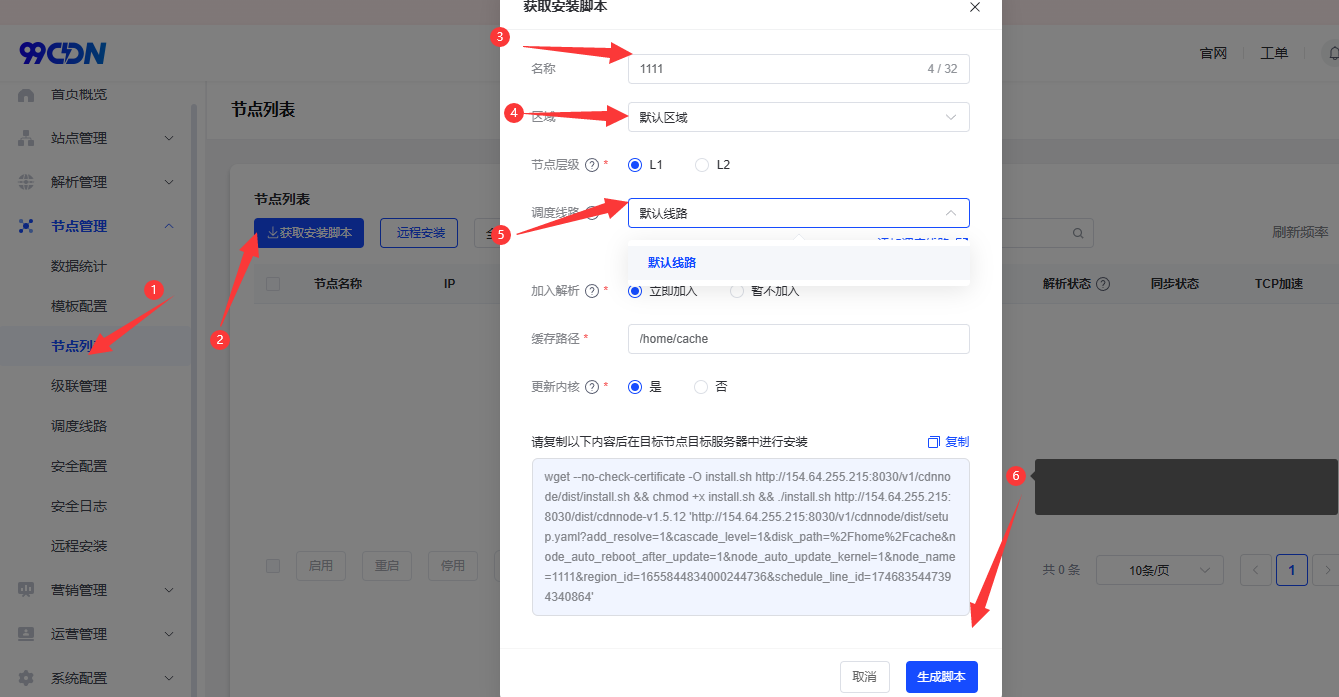The width and height of the screenshot is (1339, 697).
Task: Open the 区域 dropdown 默认区域
Action: [799, 117]
